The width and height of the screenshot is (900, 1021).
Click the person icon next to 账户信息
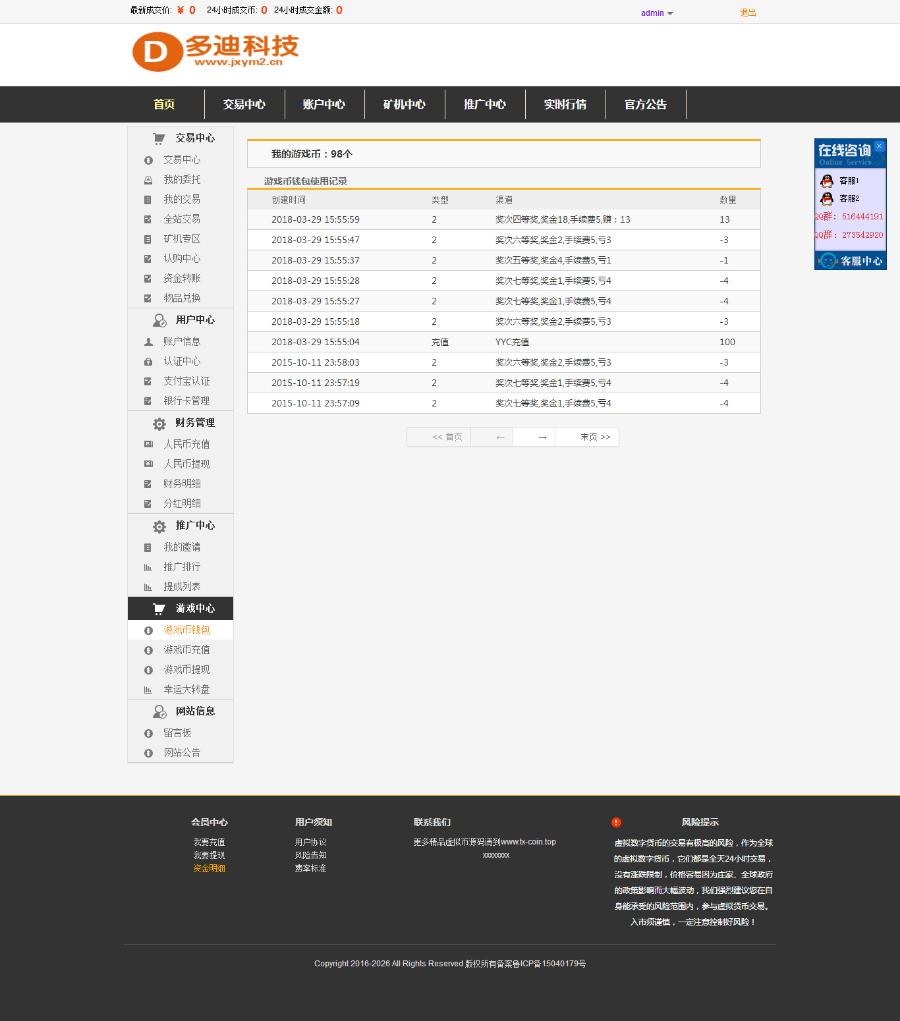click(148, 341)
